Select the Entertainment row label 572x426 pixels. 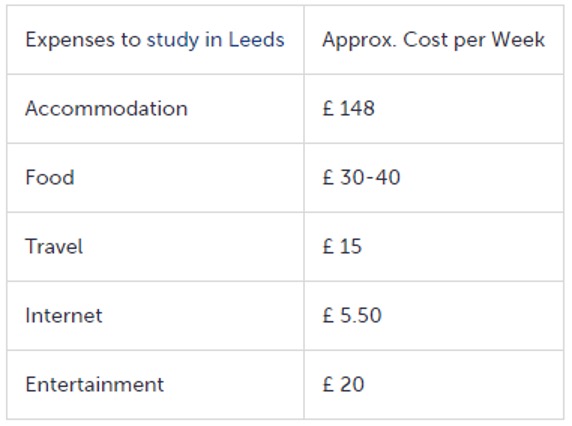(x=94, y=384)
